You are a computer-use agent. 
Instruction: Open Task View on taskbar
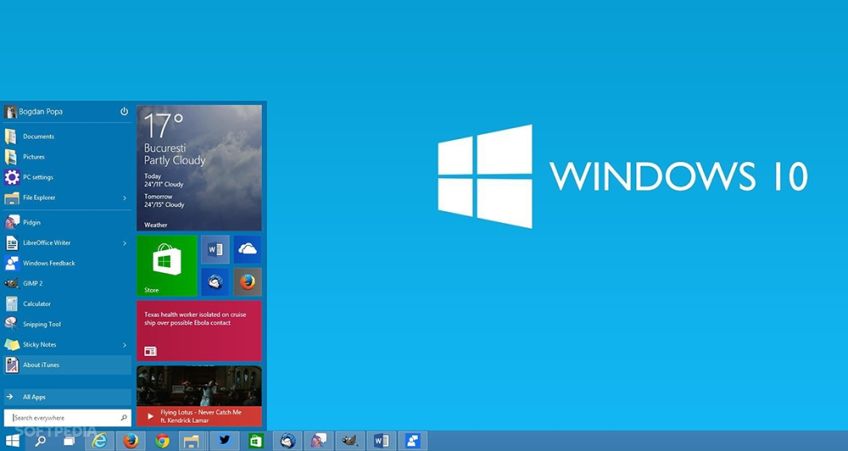pyautogui.click(x=69, y=441)
